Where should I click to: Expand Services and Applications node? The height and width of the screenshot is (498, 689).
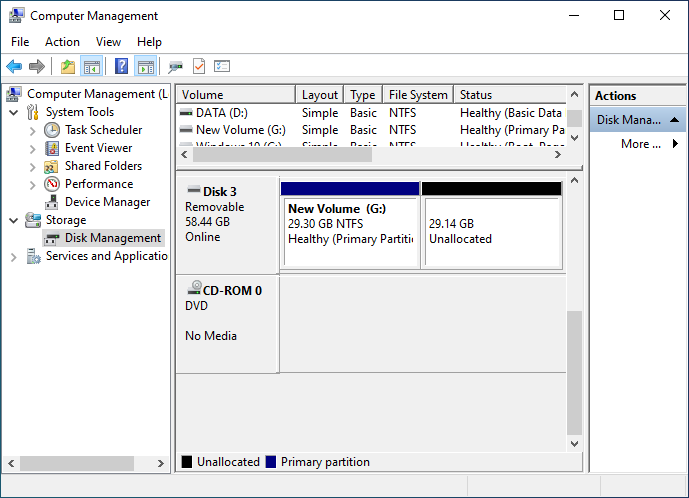coord(14,257)
